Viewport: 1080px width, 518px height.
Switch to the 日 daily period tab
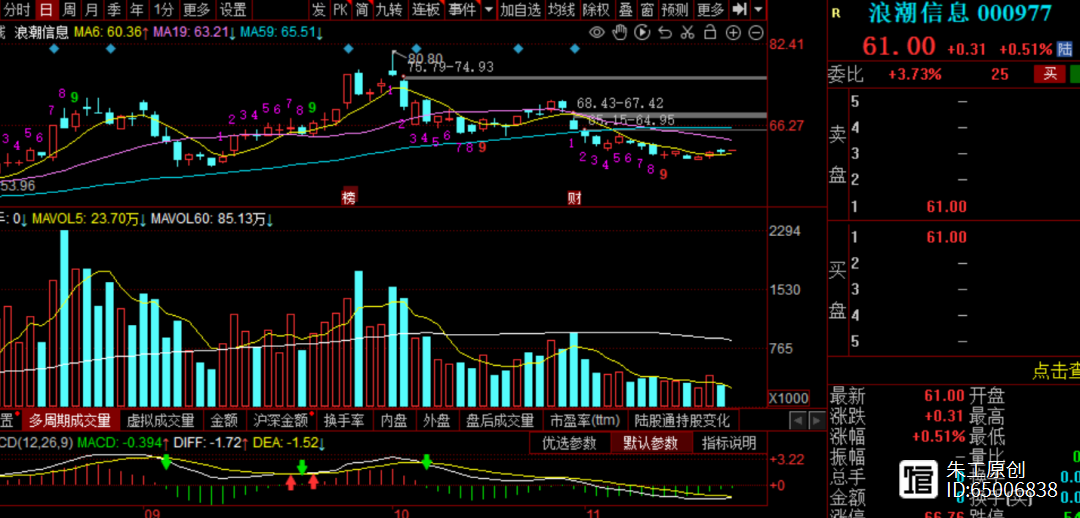tap(45, 10)
